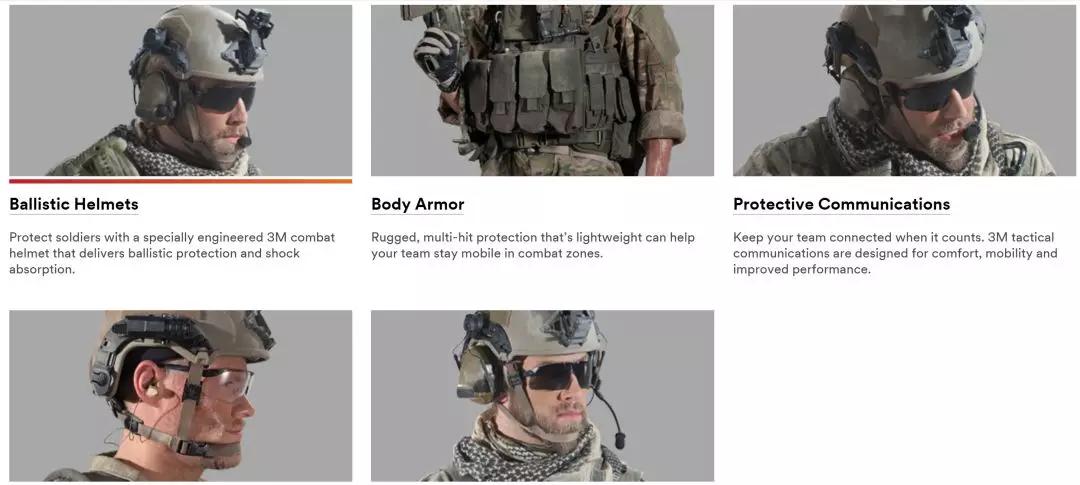Select the bearded soldier with boom microphone image
Screen dimensions: 1080x485
coord(542,395)
